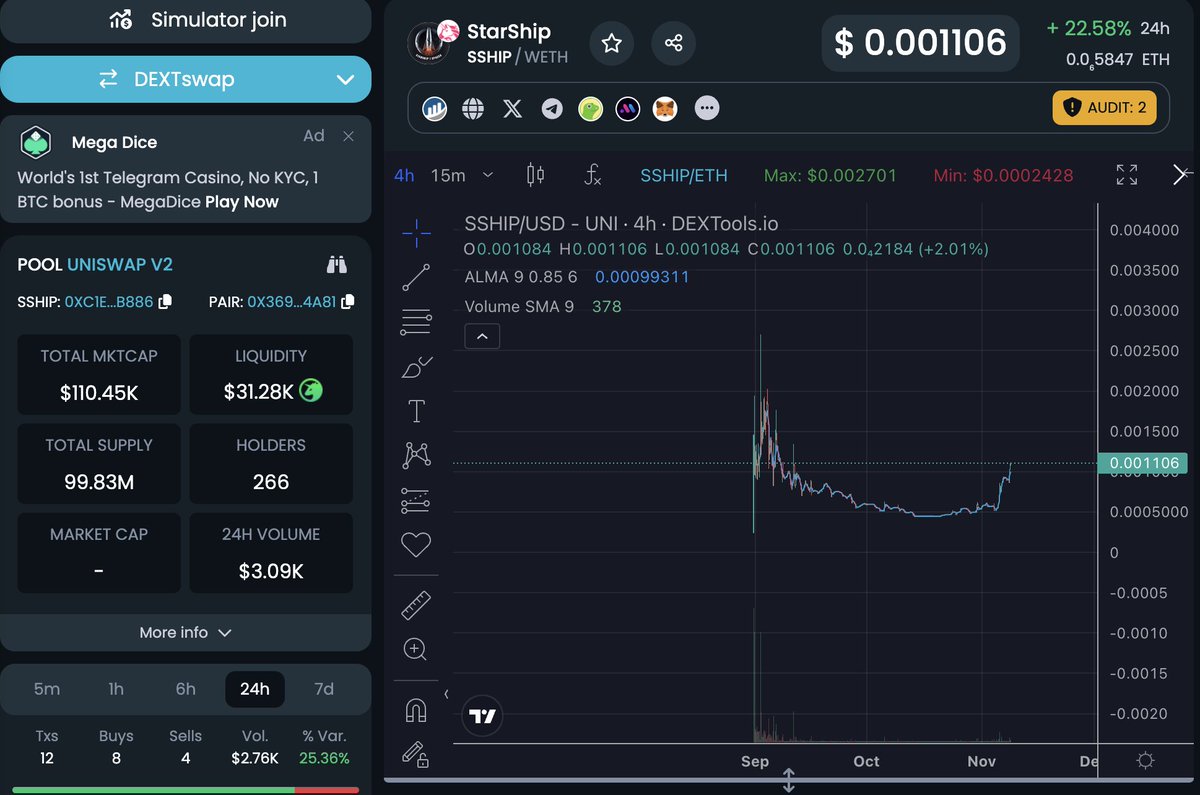The image size is (1200, 795).
Task: Add StarShip to favorites with star
Action: pos(612,43)
